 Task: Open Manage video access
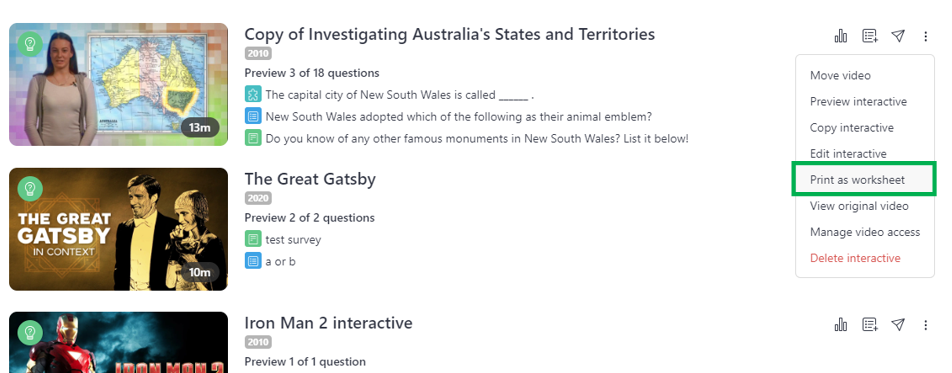(865, 232)
